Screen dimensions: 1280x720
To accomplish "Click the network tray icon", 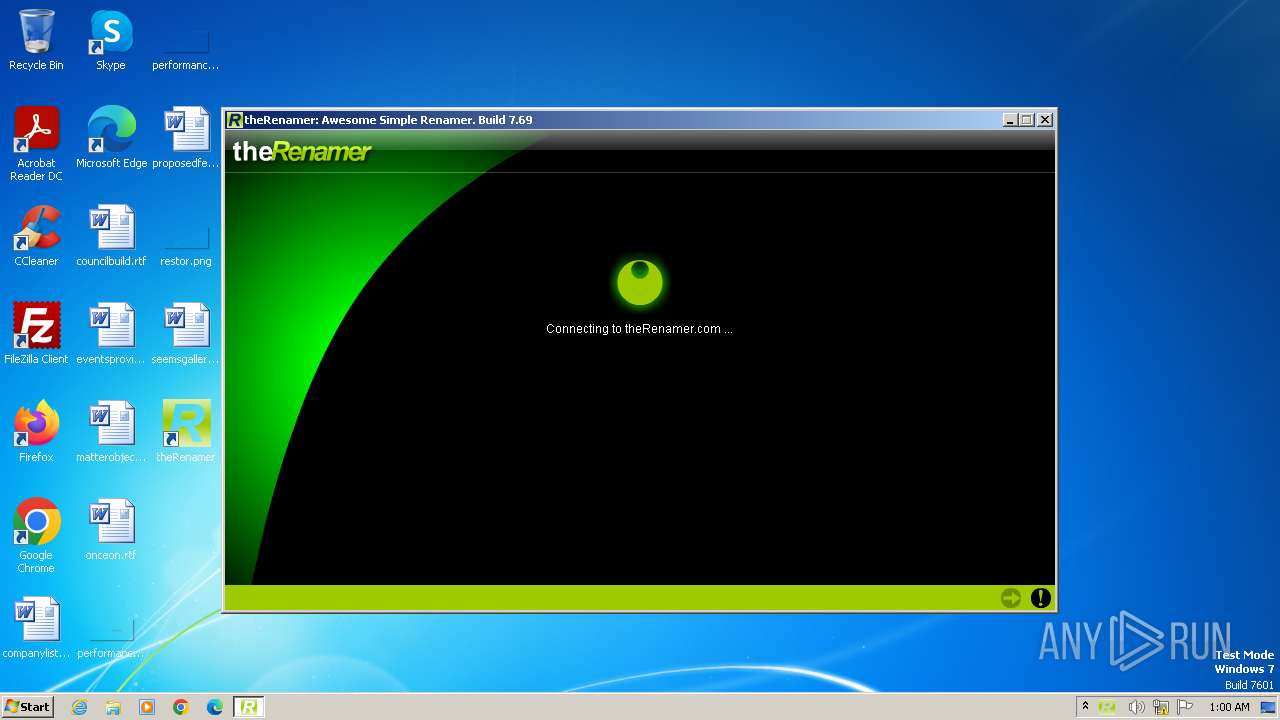I will point(1161,707).
